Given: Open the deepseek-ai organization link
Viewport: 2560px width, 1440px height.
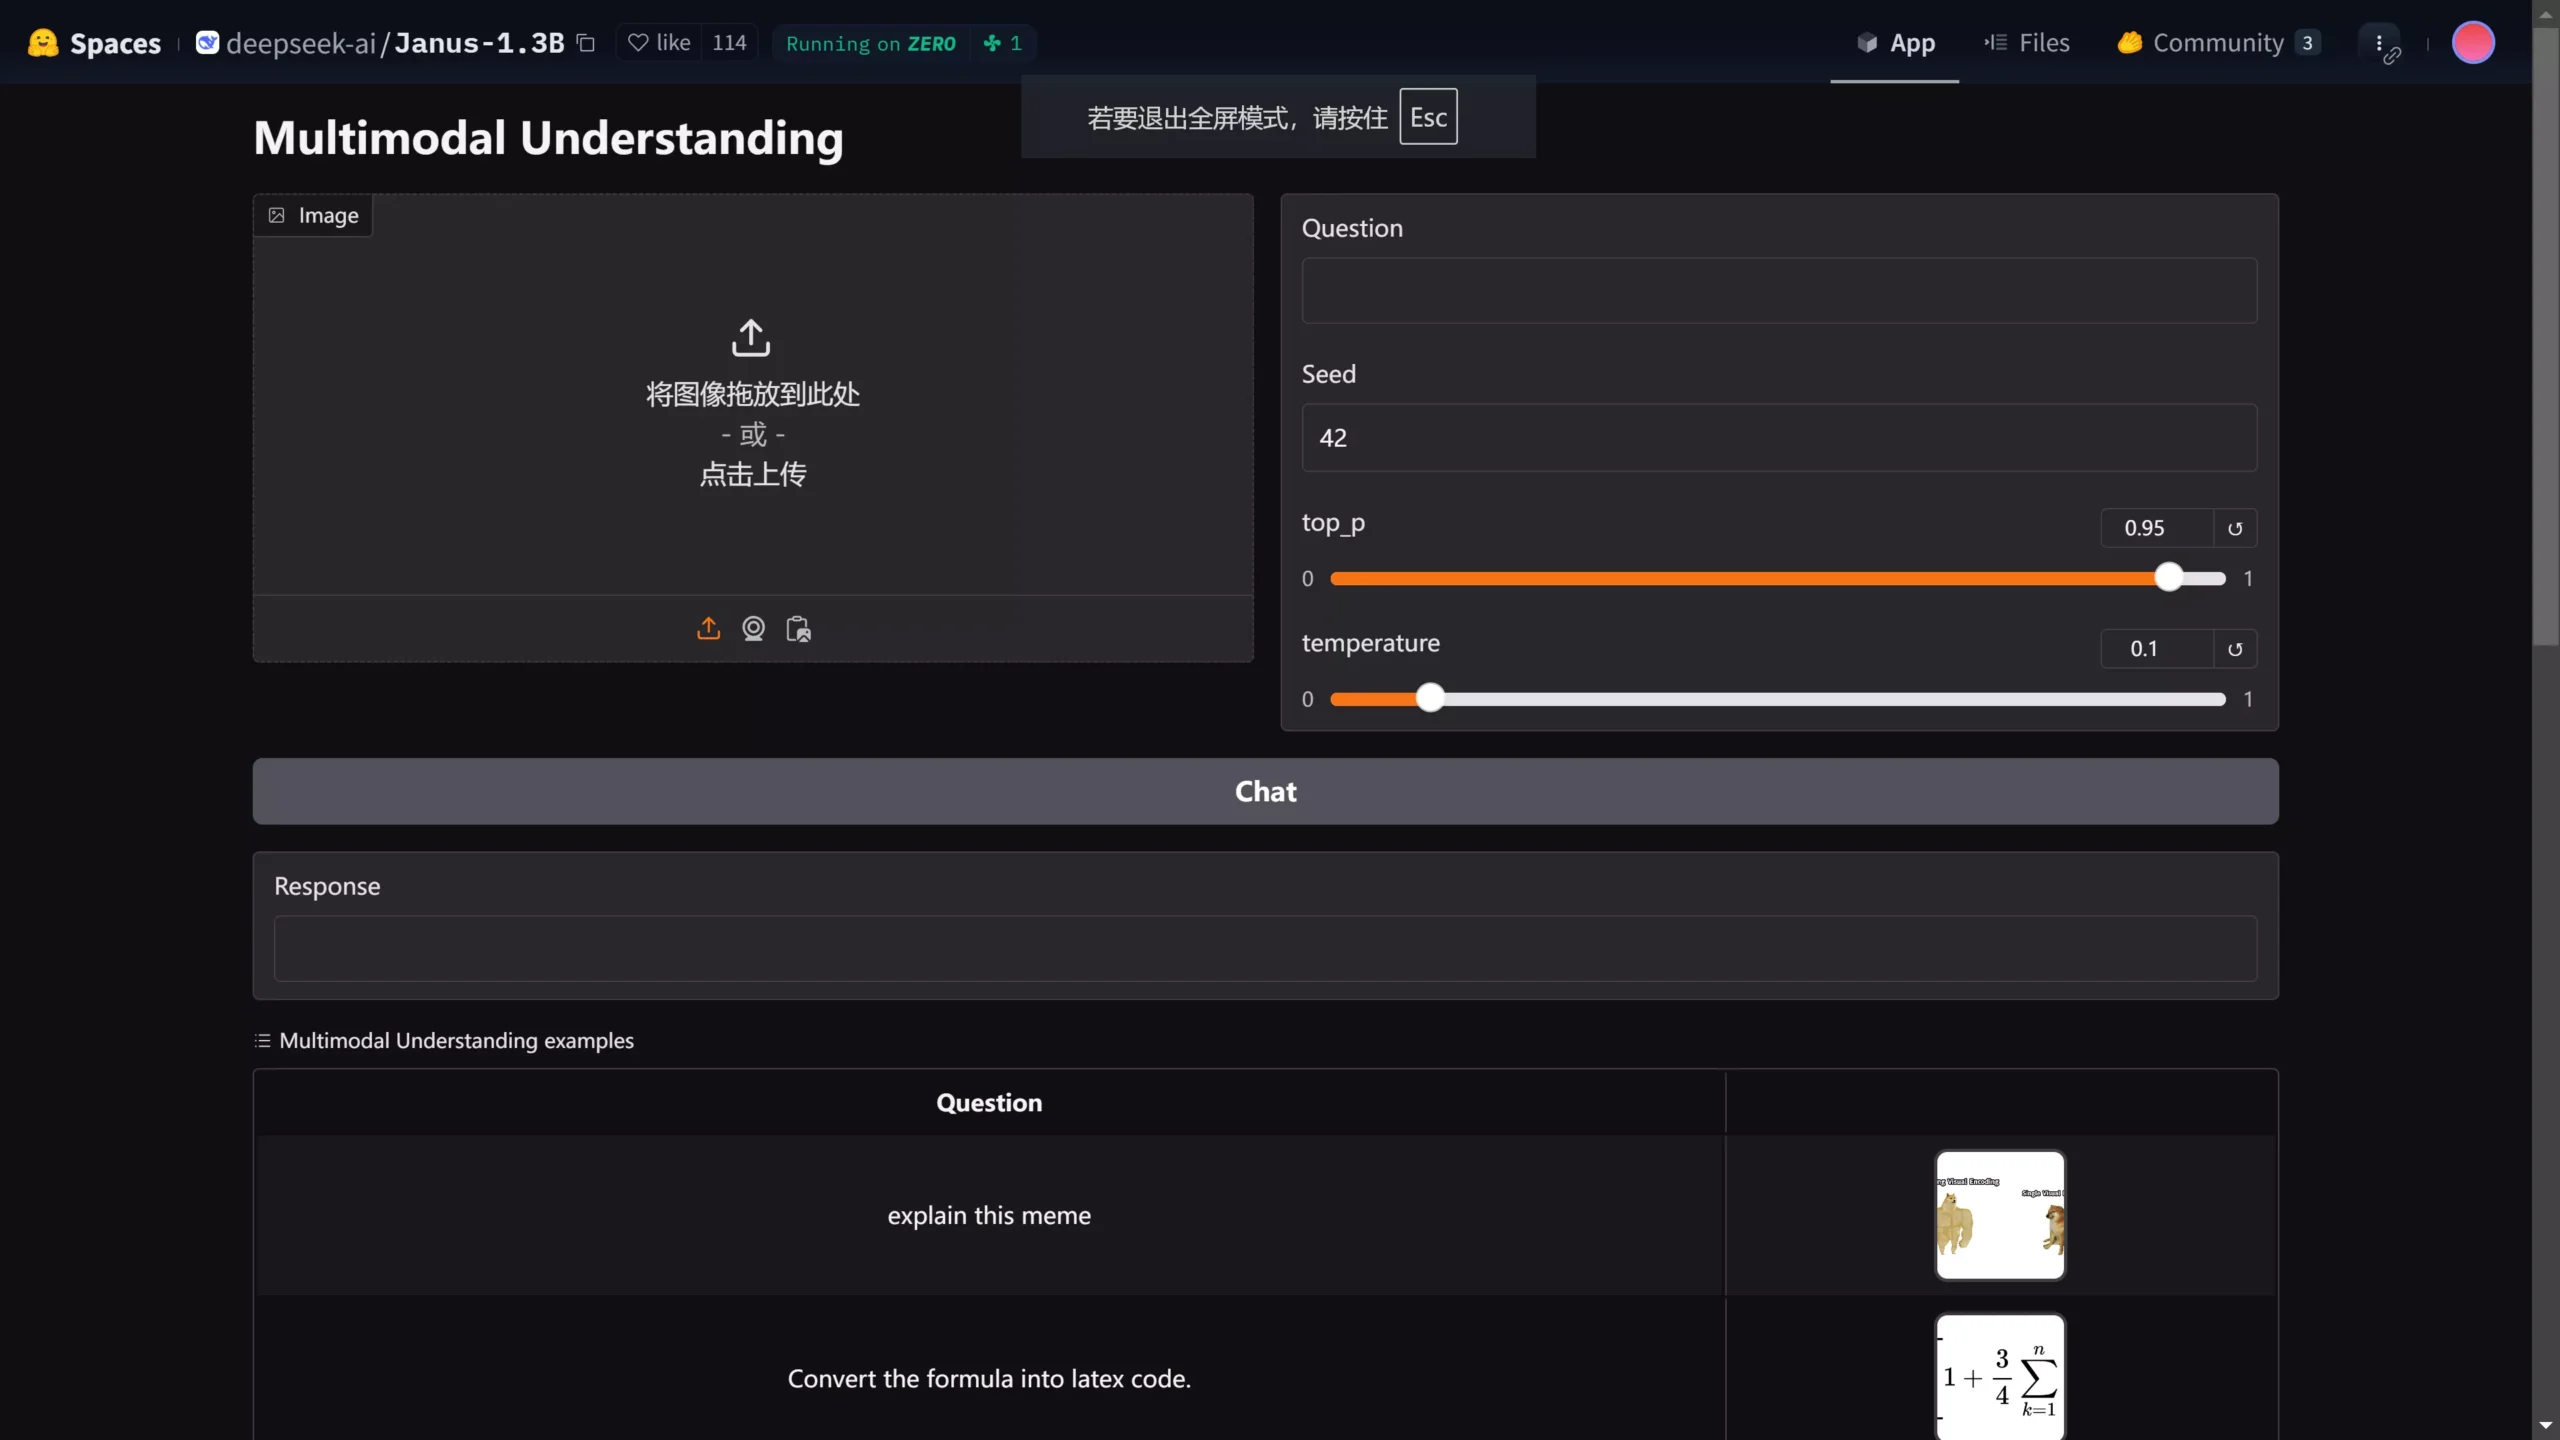Looking at the screenshot, I should 300,43.
